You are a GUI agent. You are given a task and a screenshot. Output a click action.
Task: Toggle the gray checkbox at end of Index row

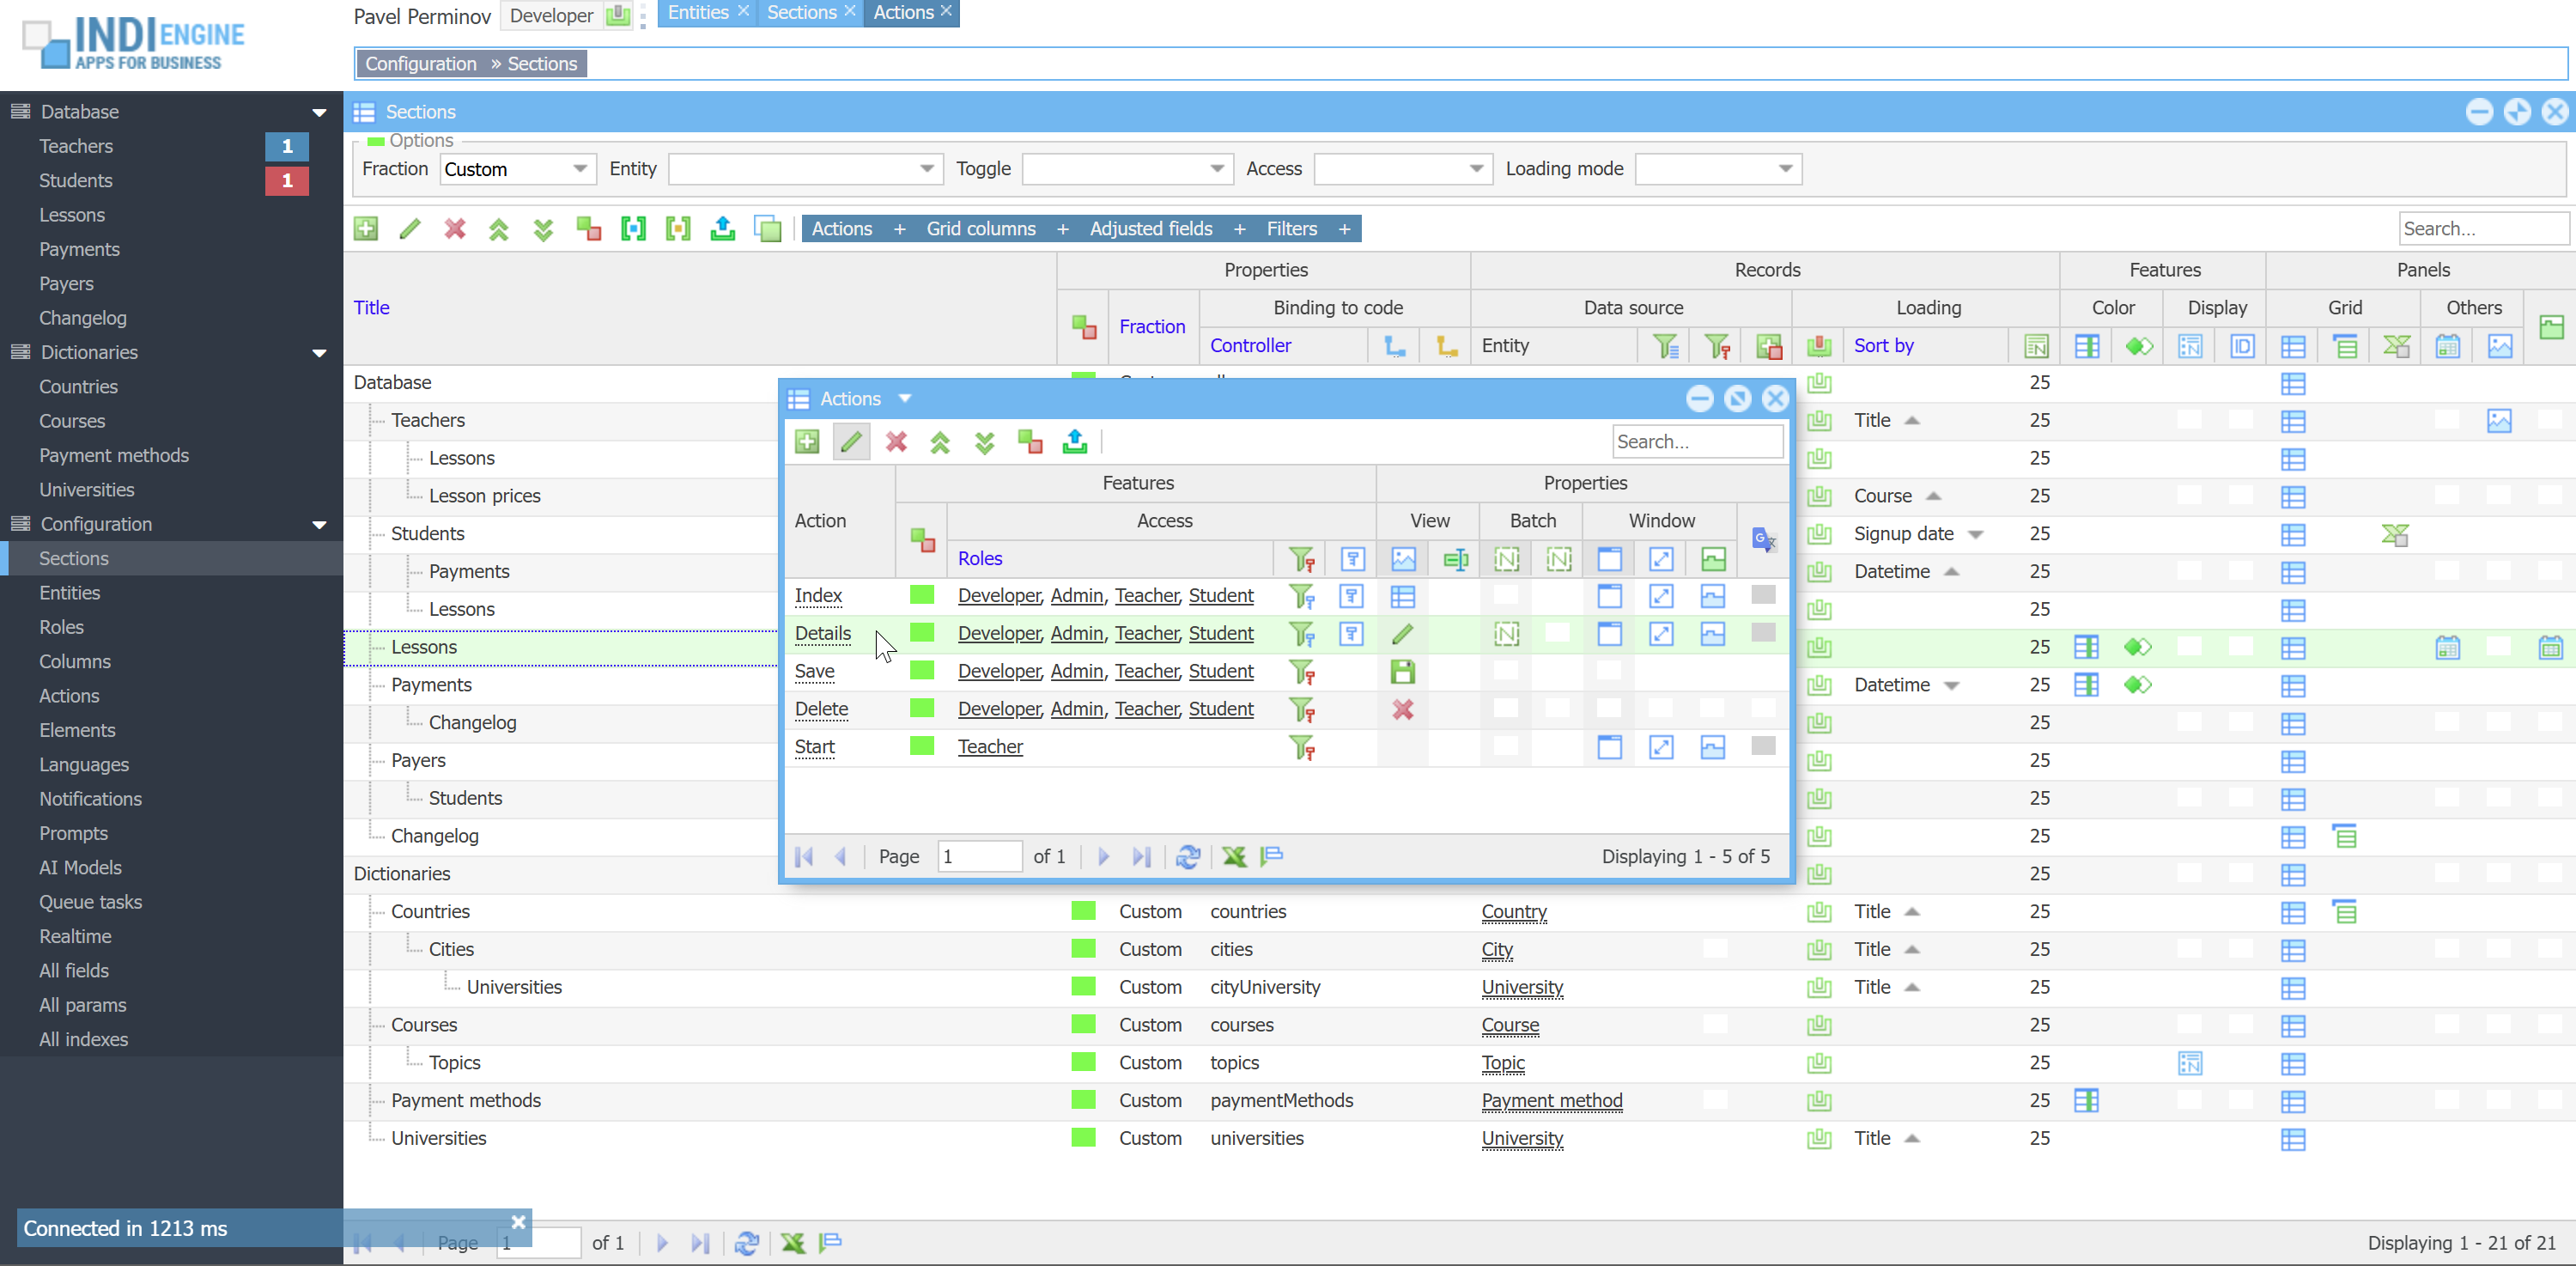point(1763,595)
